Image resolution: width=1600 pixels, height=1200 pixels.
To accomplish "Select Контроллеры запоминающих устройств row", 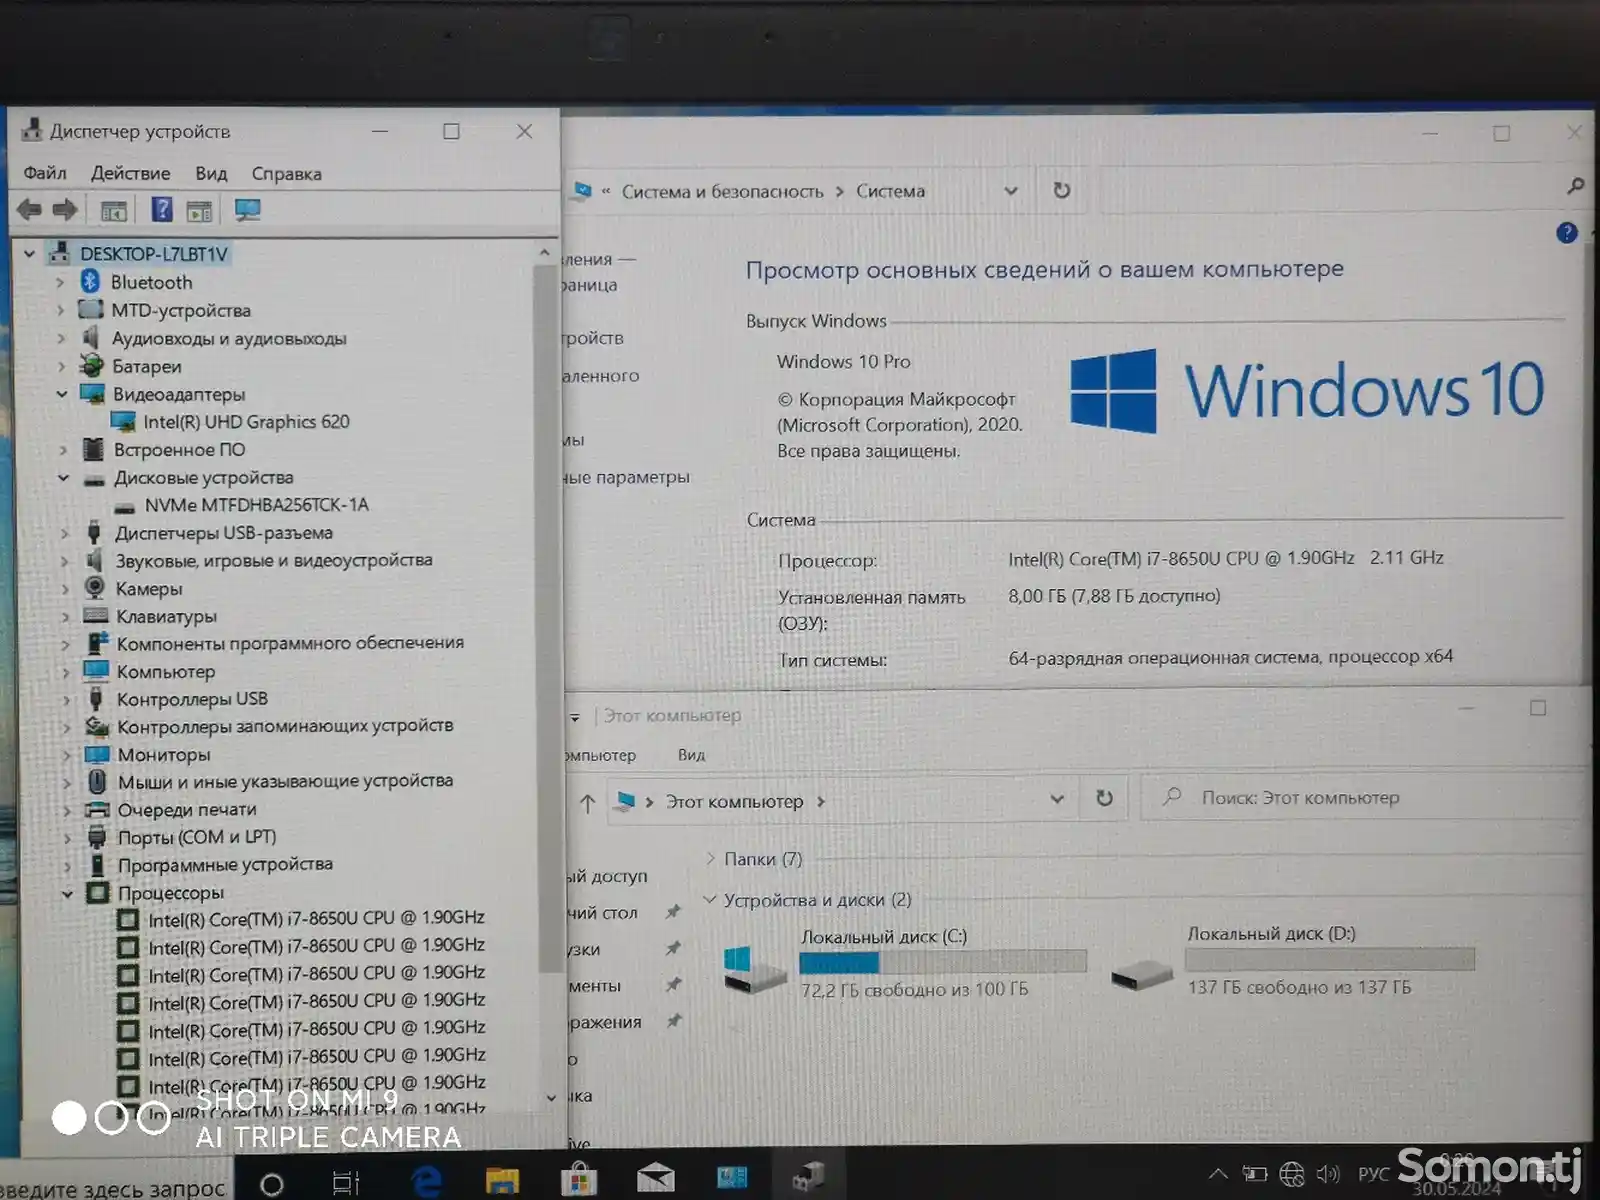I will click(285, 726).
